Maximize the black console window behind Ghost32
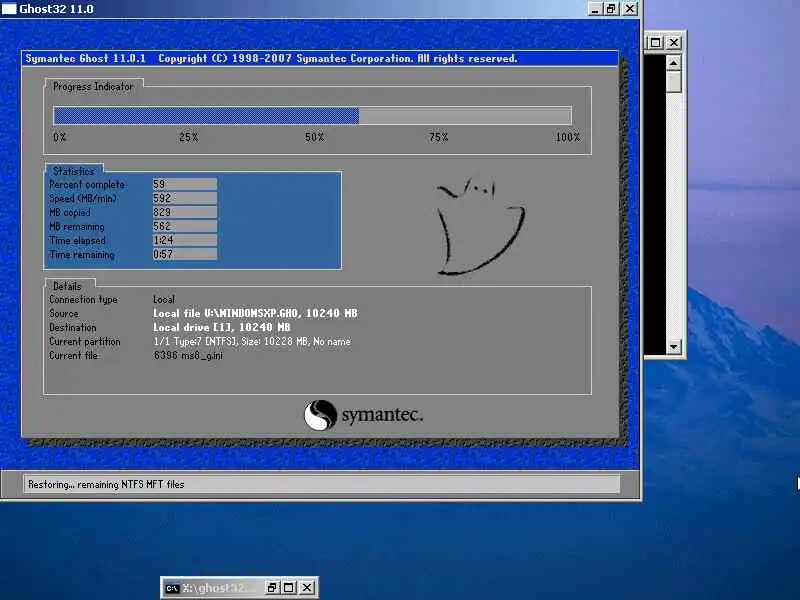The width and height of the screenshot is (800, 600). 656,42
